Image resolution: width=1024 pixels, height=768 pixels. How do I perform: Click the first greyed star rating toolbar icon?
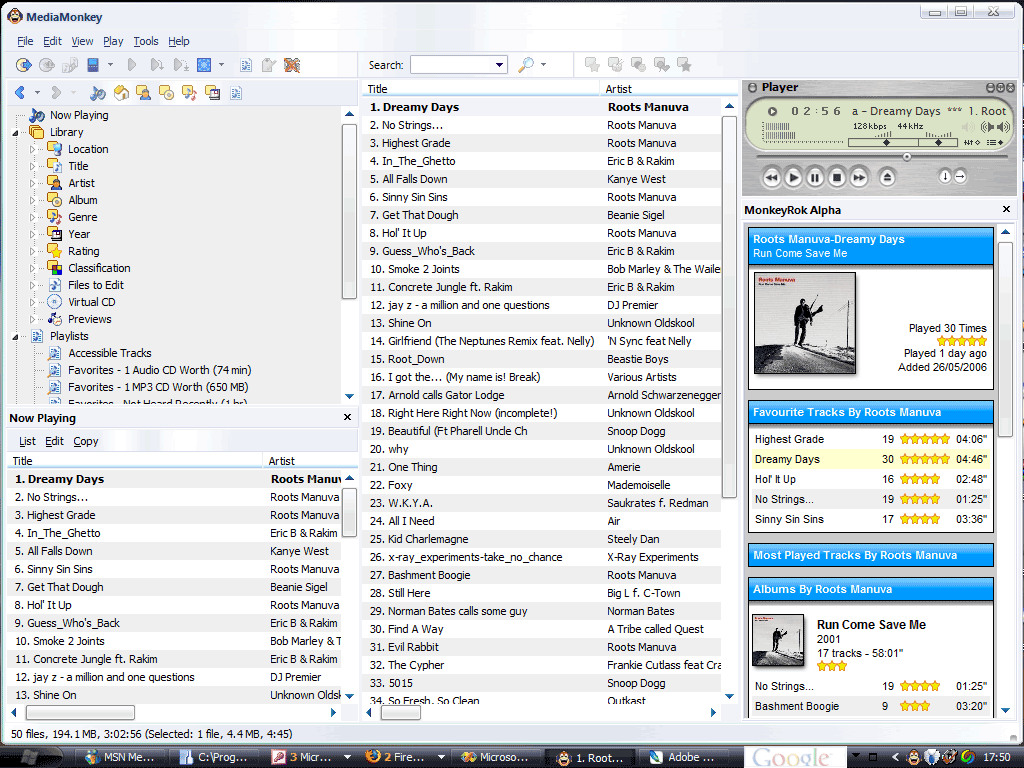click(592, 65)
